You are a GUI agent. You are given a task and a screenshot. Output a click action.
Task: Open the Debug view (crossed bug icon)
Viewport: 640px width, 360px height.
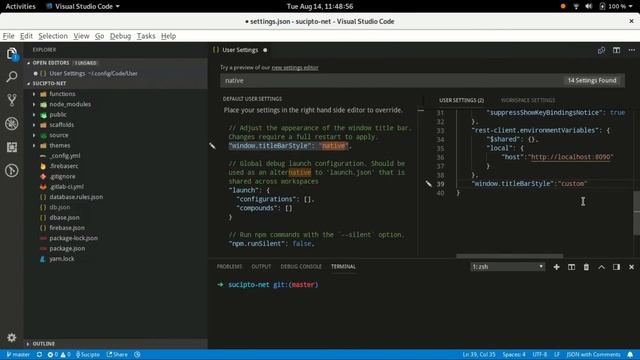(12, 123)
